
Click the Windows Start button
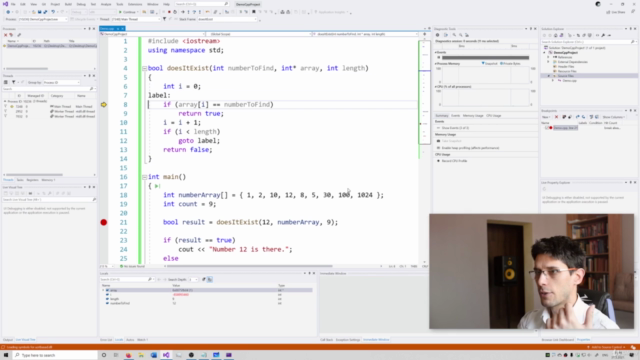click(x=6, y=355)
